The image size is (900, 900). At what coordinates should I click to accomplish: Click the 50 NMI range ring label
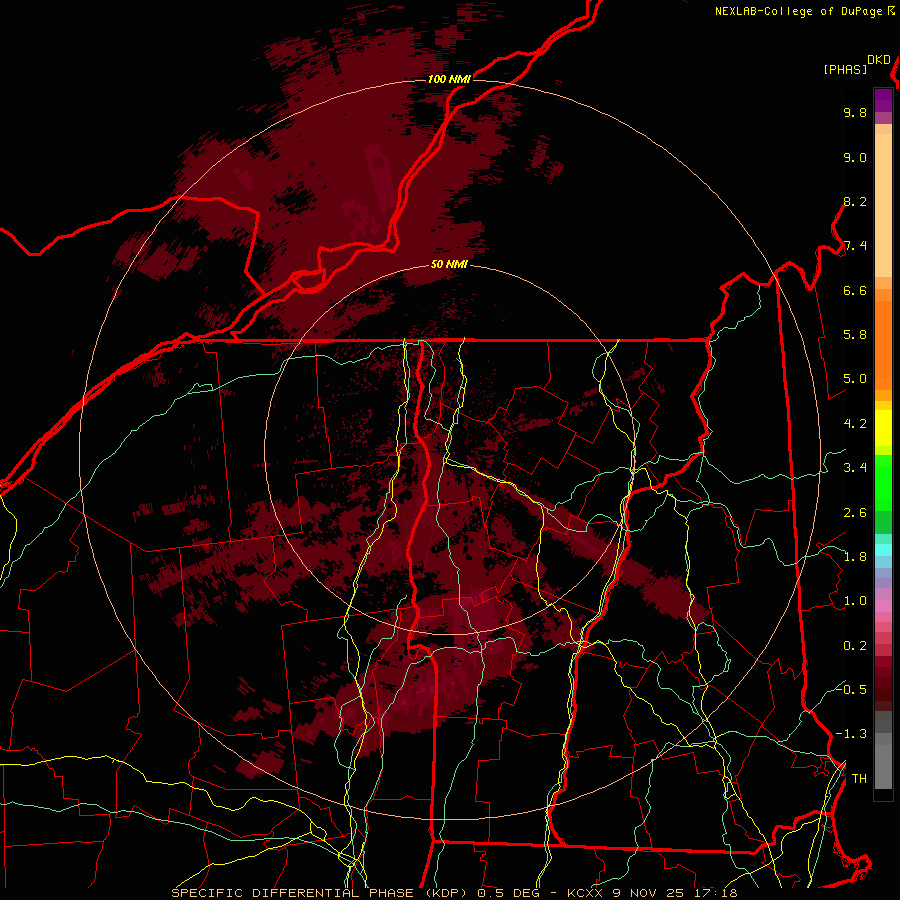[449, 264]
